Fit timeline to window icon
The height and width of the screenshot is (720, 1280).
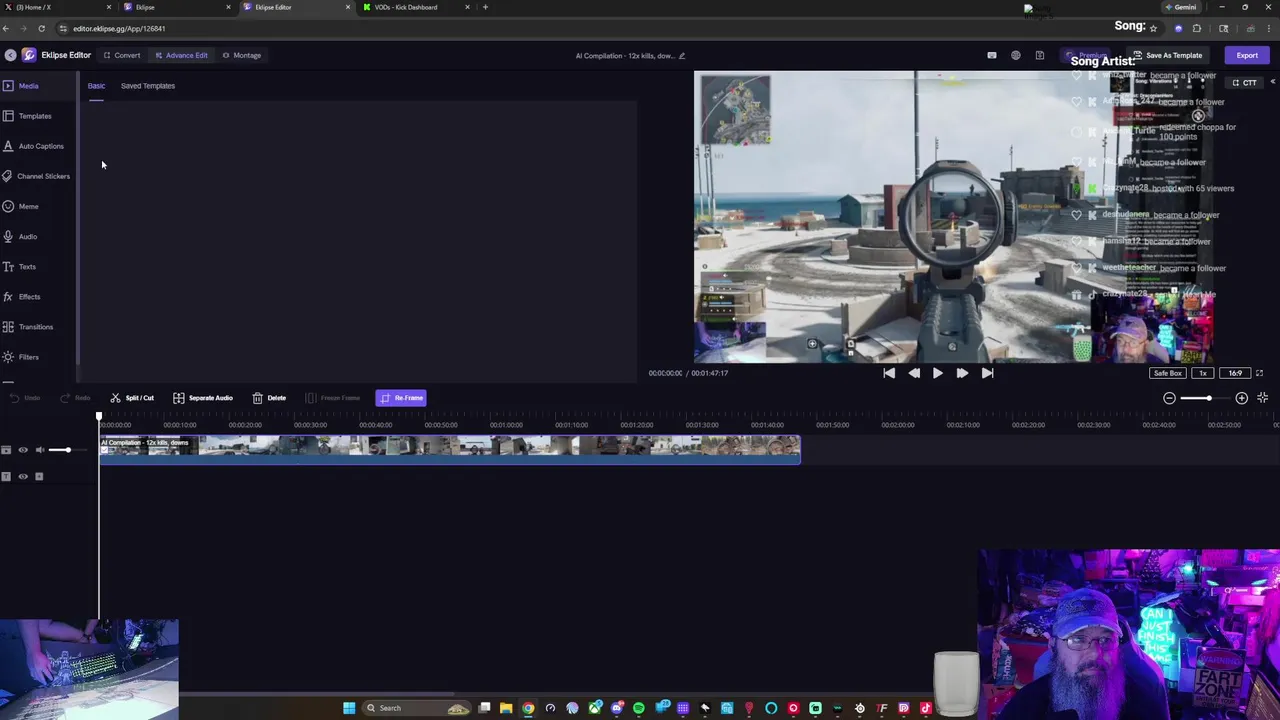[x=1263, y=398]
